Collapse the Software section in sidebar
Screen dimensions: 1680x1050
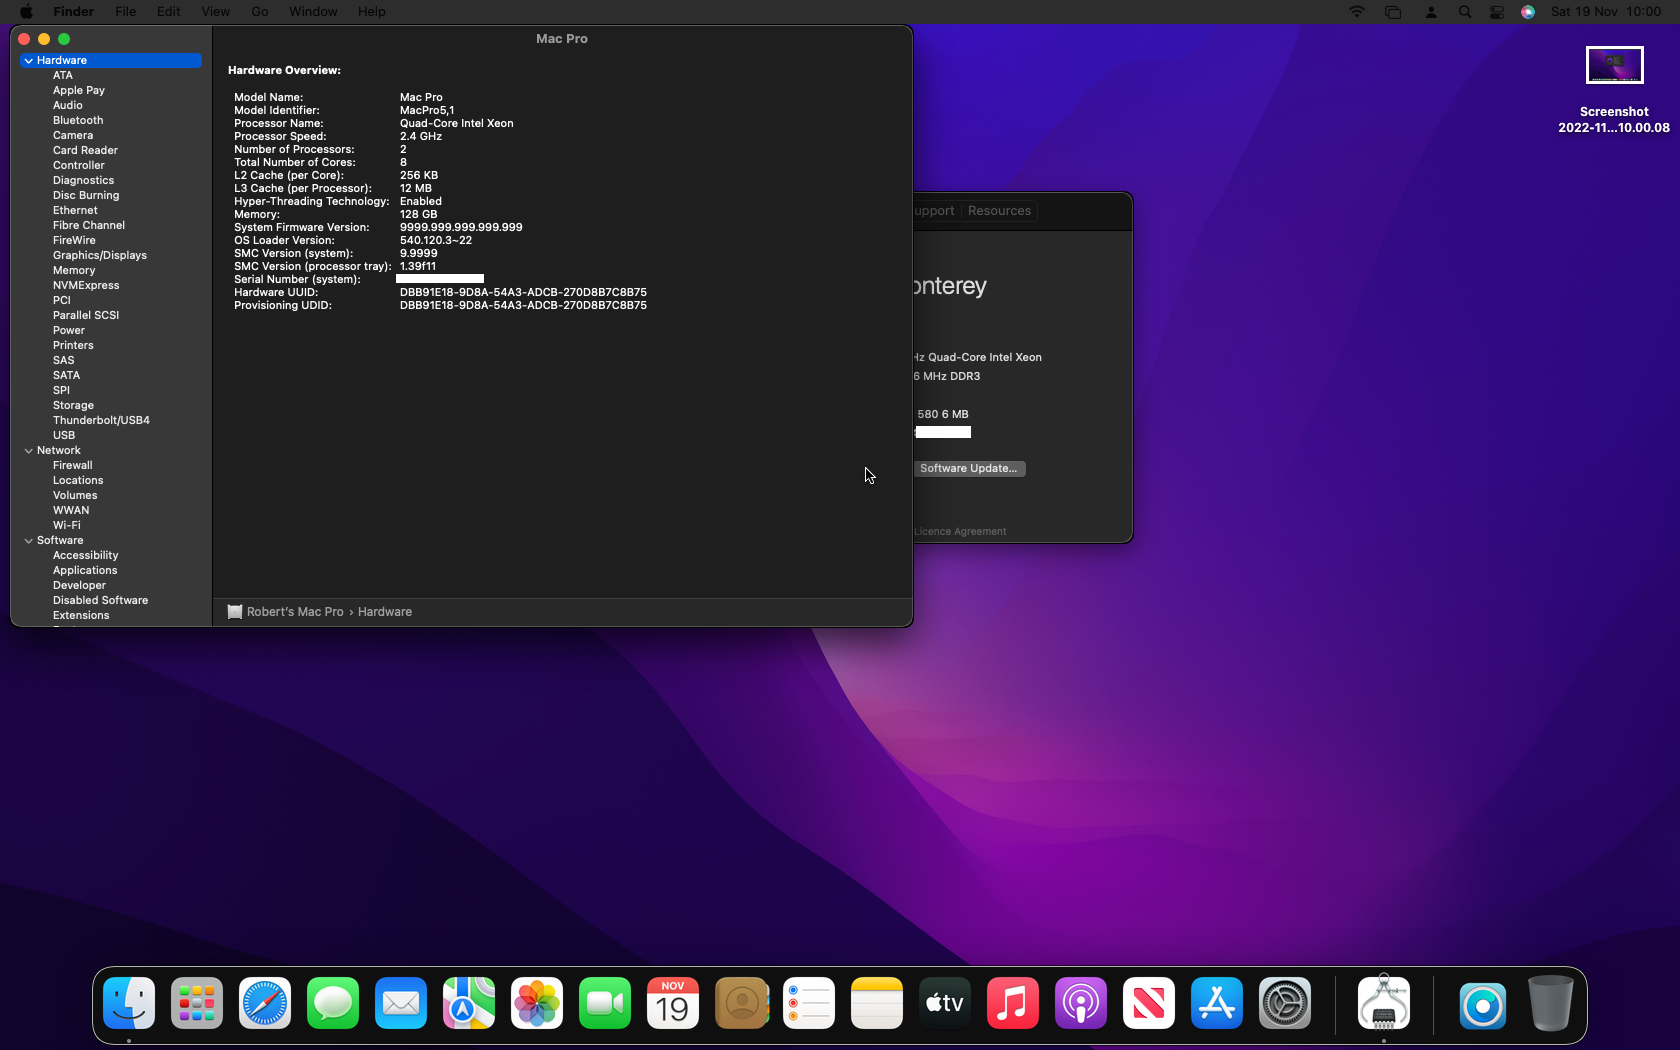[x=29, y=541]
